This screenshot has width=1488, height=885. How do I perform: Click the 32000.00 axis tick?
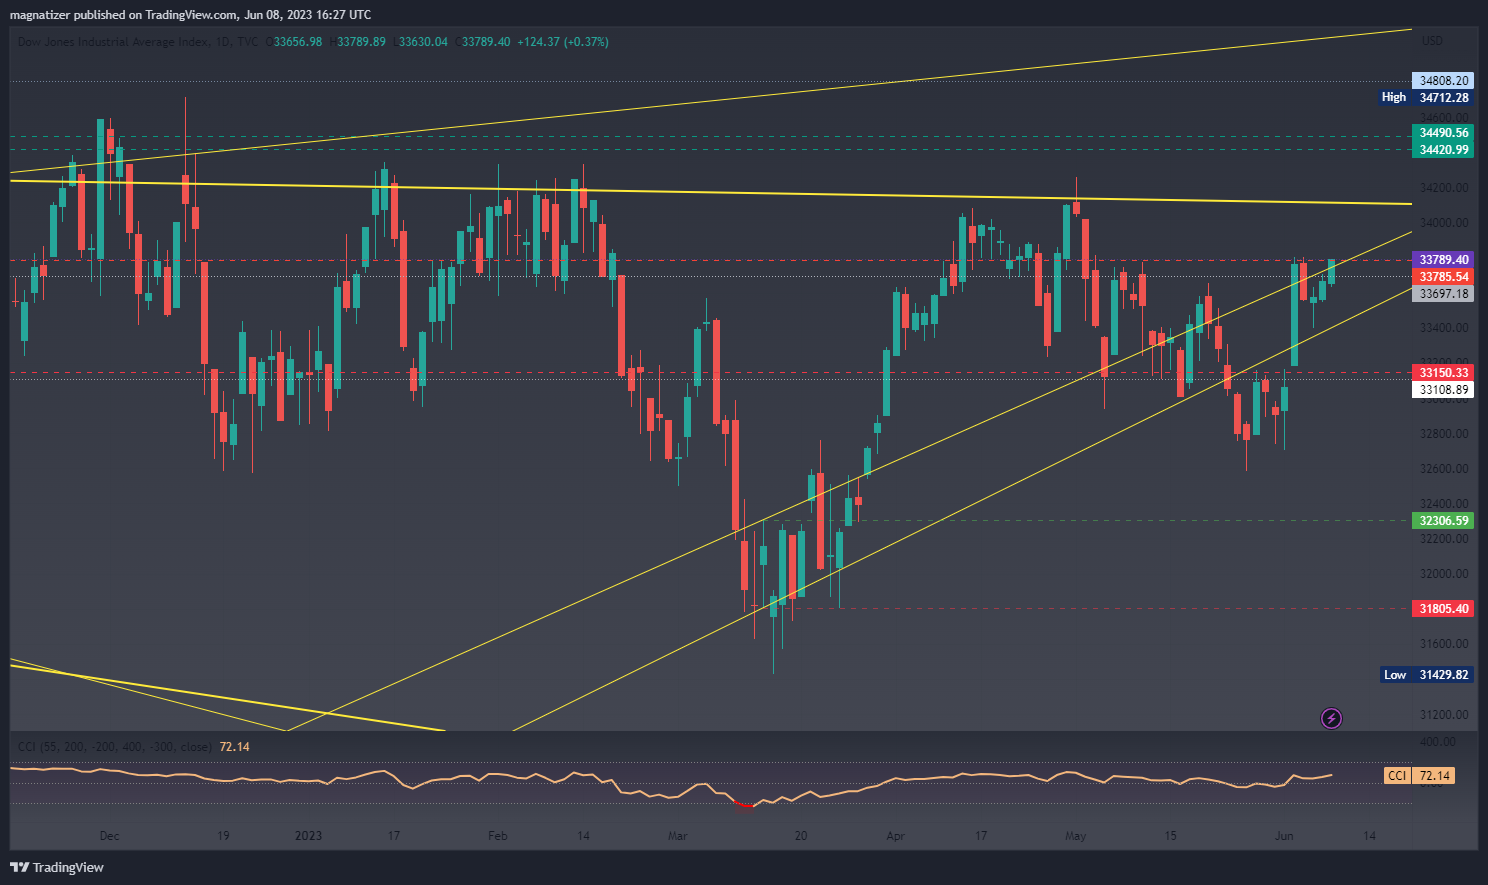click(1444, 574)
